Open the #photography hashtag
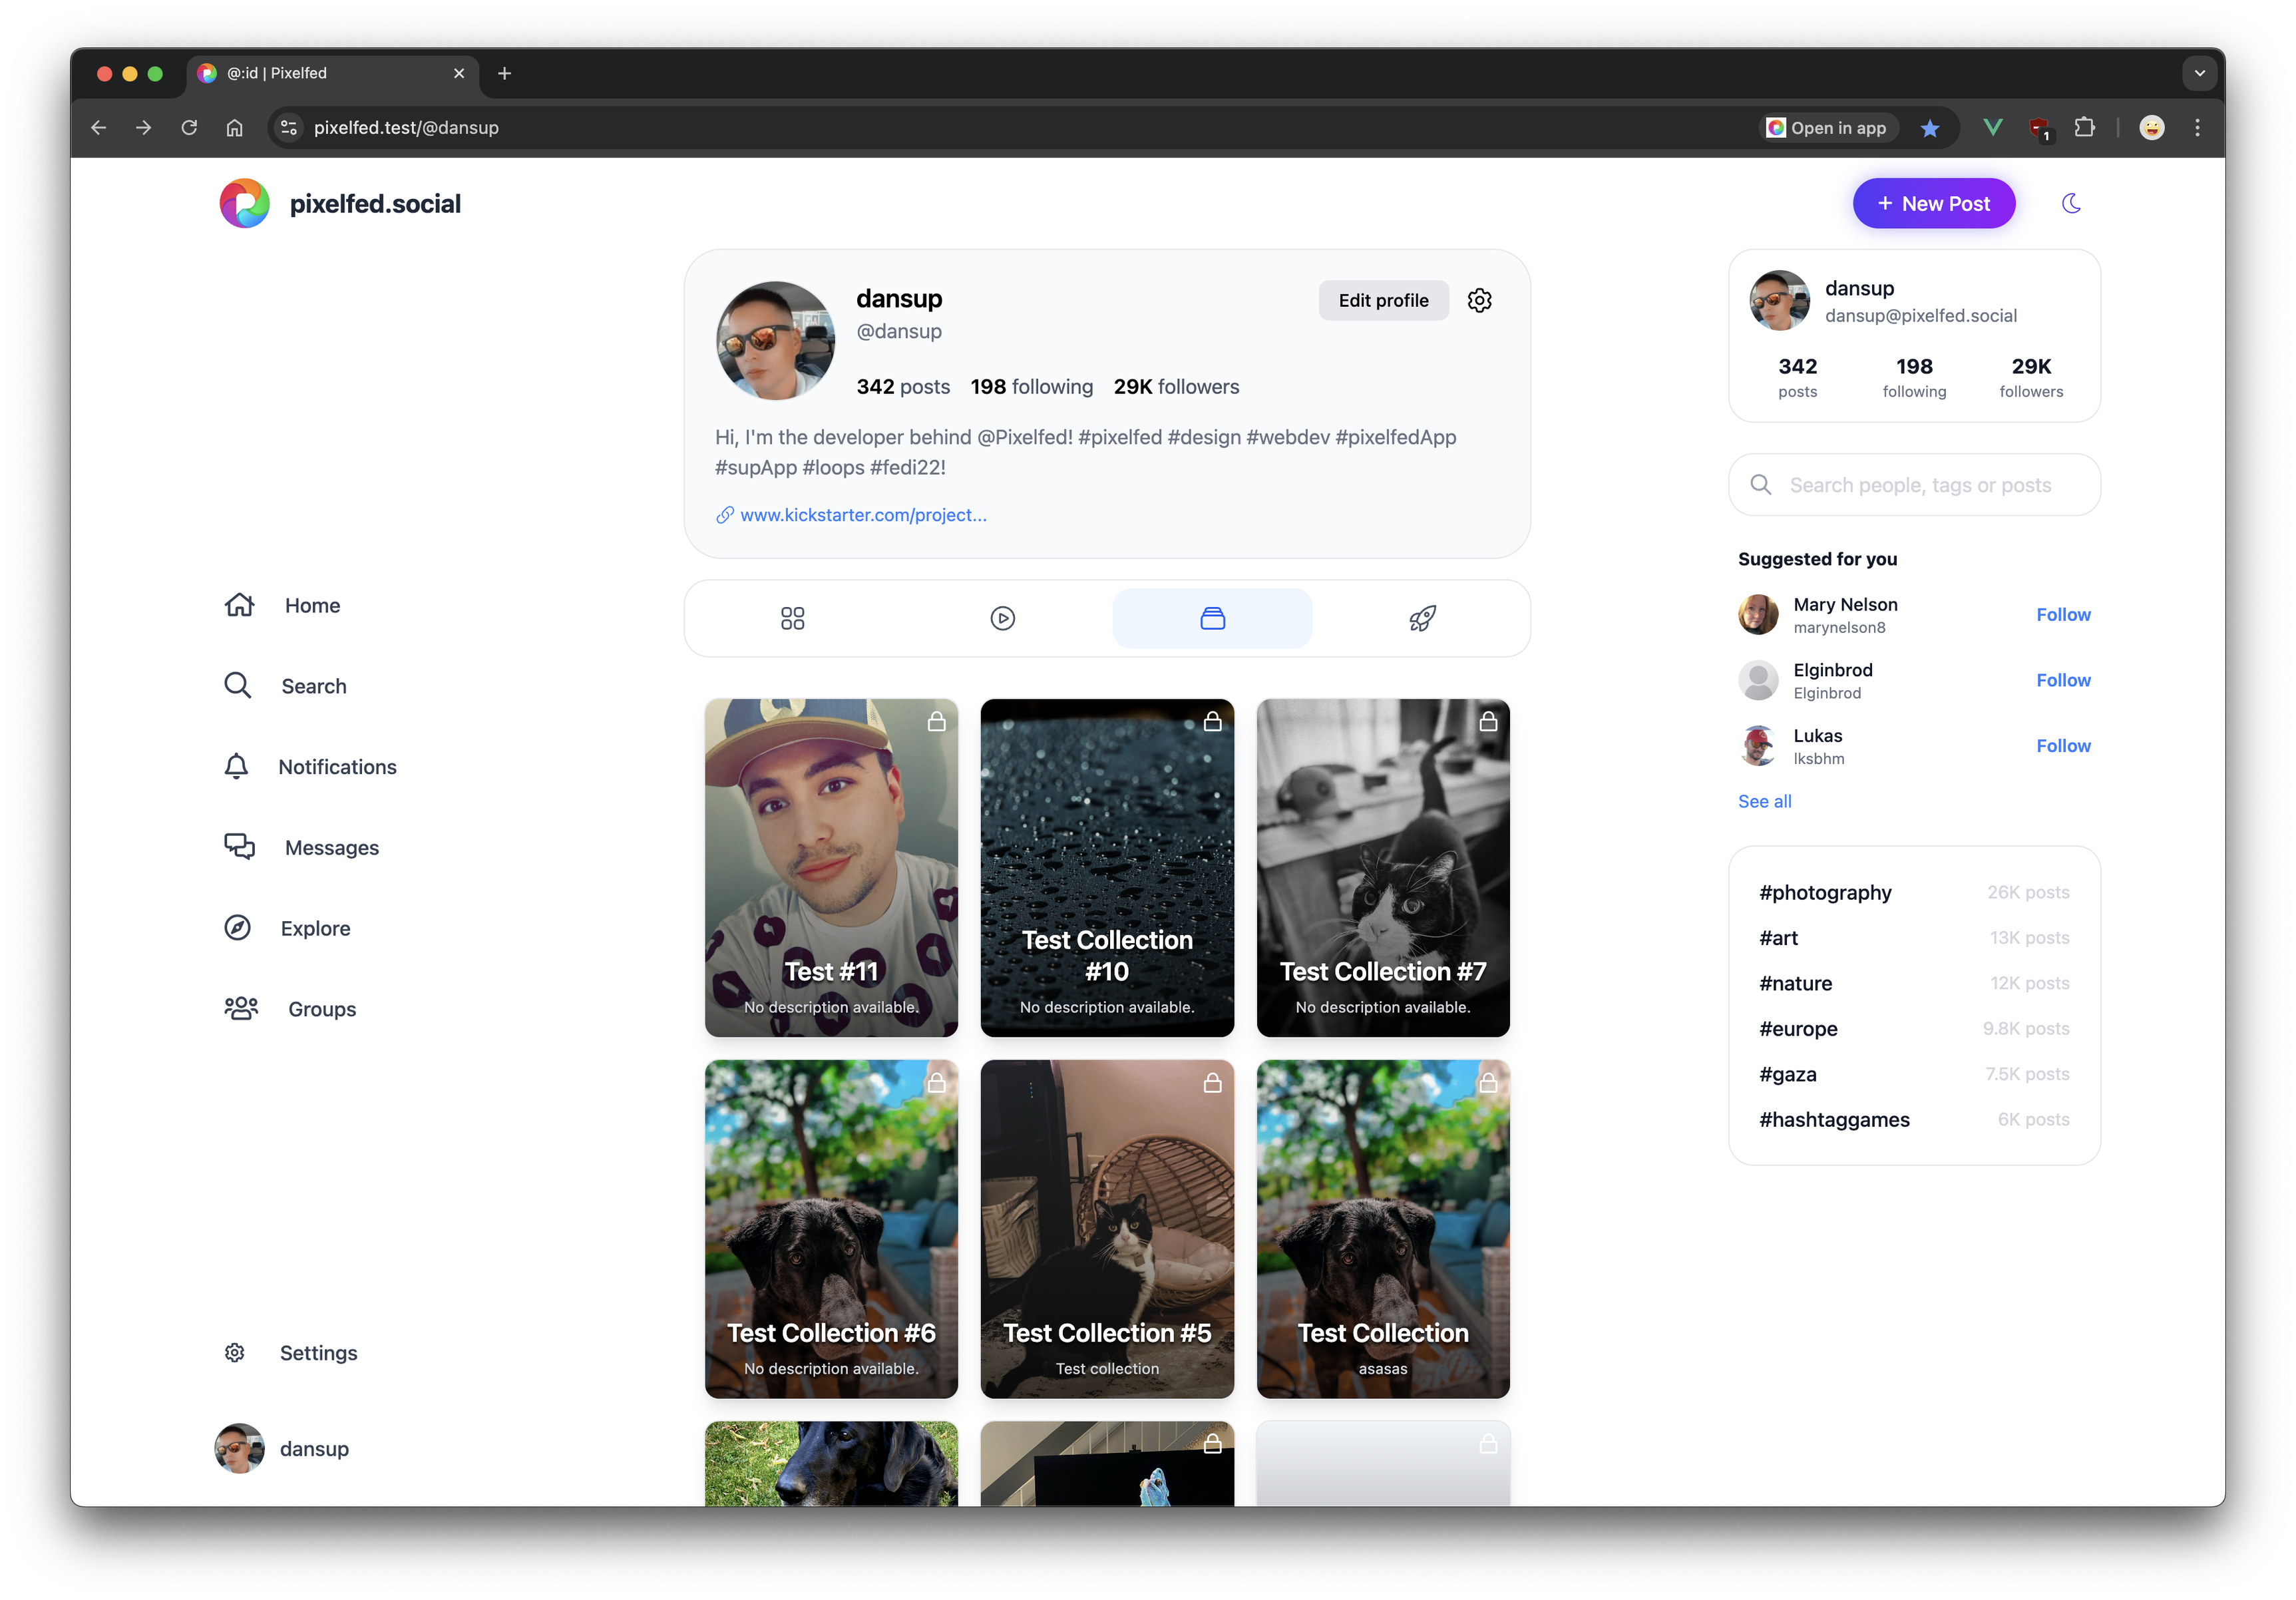2296x1600 pixels. point(1825,892)
